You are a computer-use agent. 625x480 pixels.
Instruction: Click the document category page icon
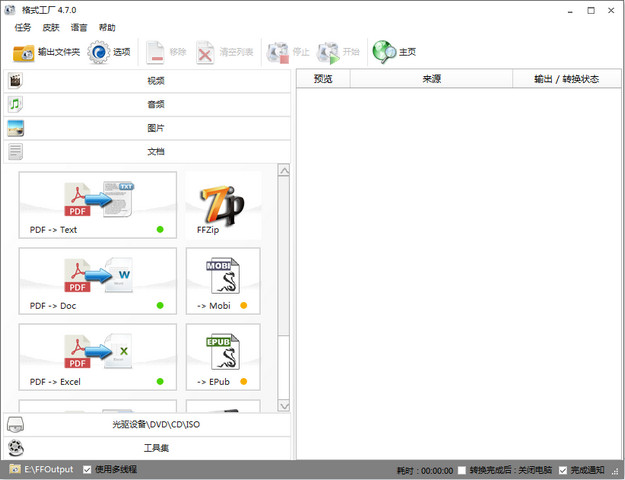(16, 151)
